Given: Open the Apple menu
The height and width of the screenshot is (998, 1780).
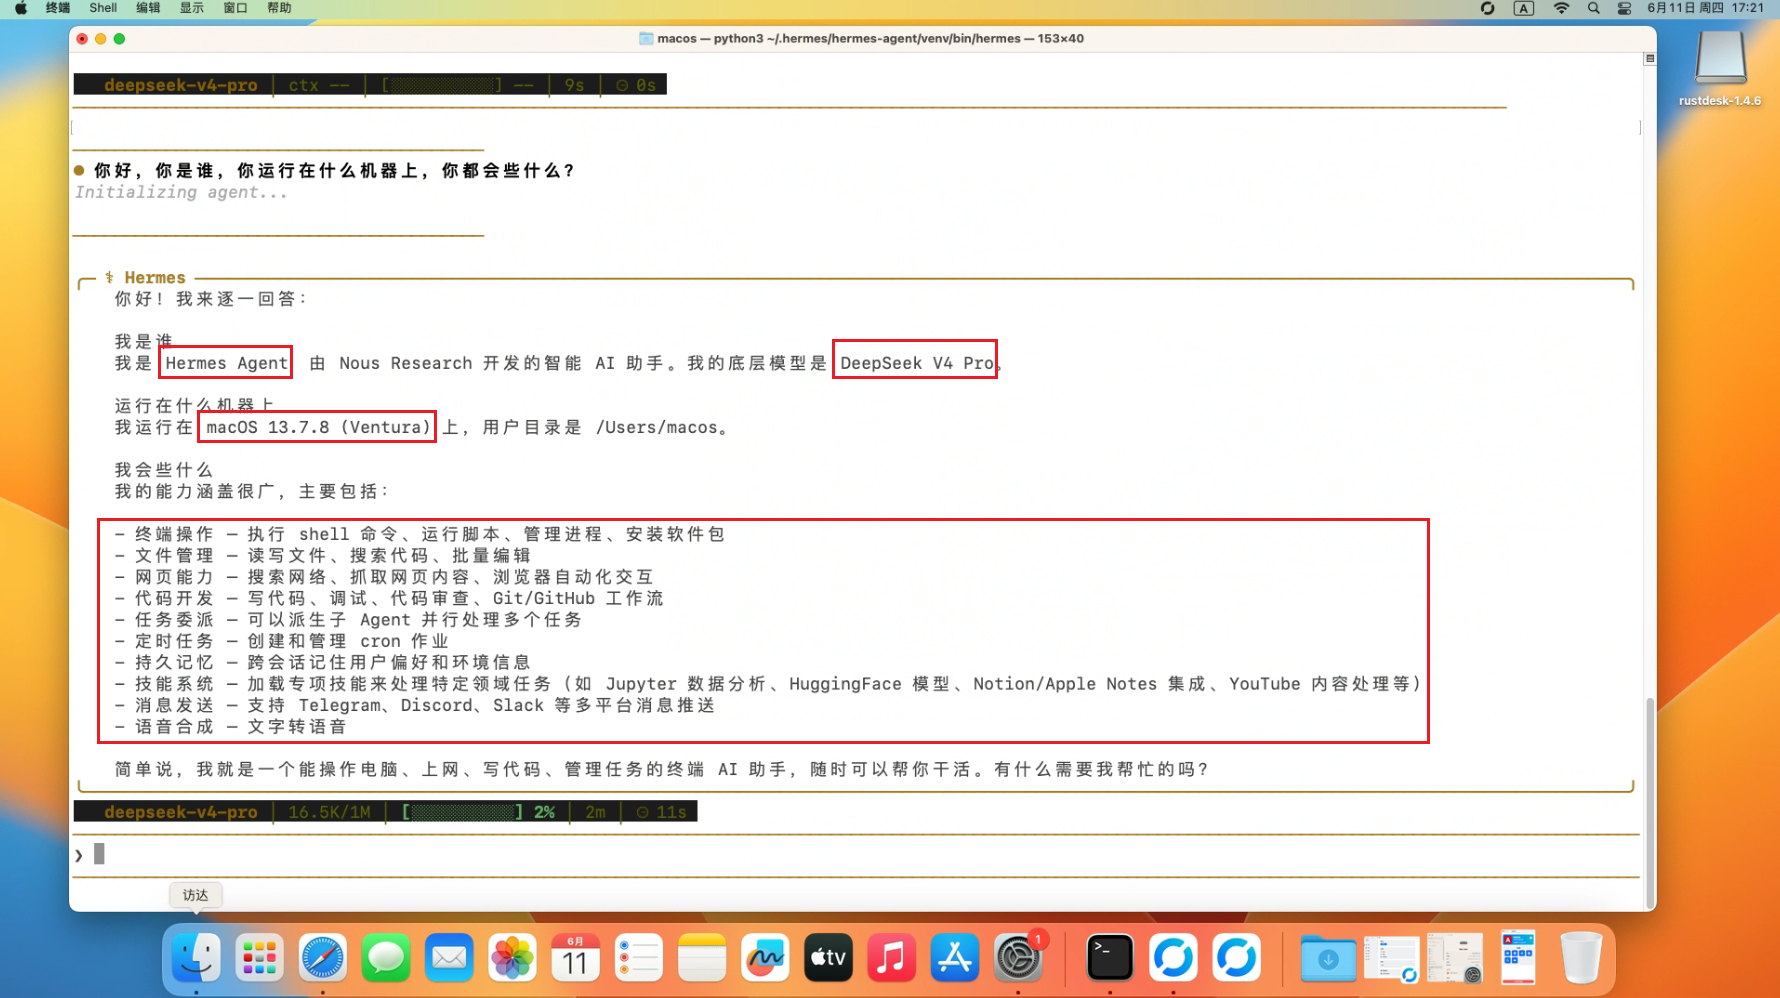Looking at the screenshot, I should click(x=21, y=8).
